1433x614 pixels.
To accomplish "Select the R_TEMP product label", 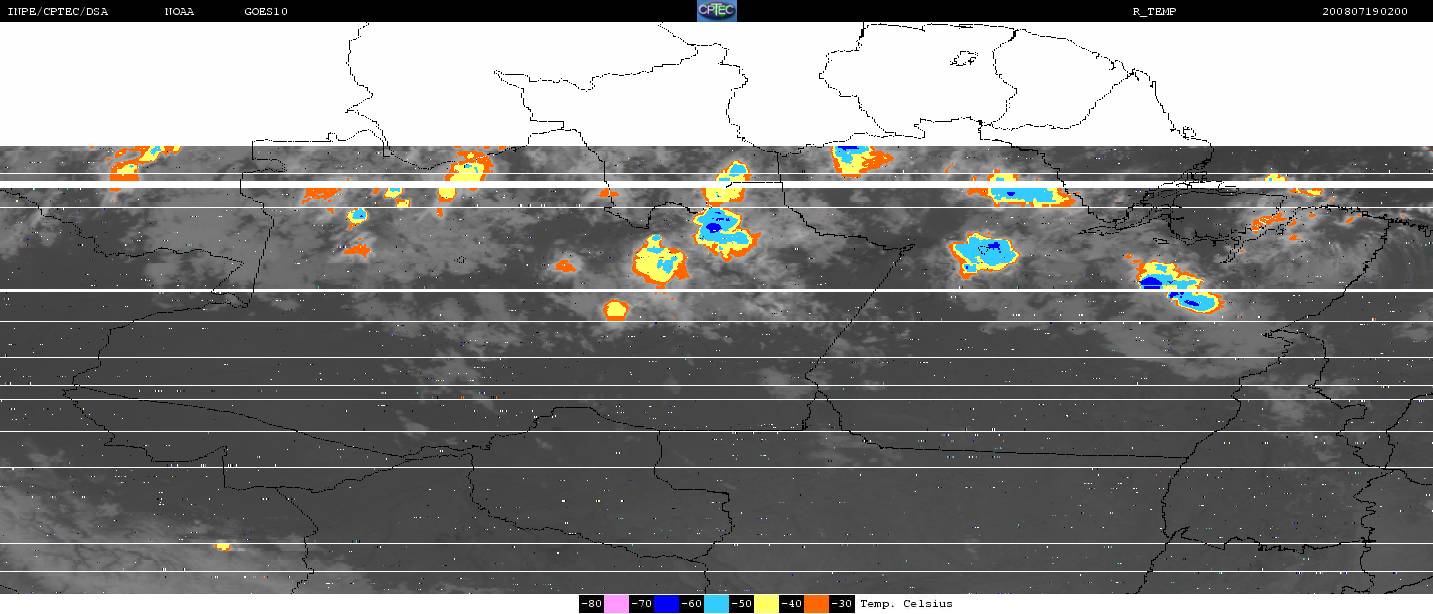I will pyautogui.click(x=1155, y=12).
